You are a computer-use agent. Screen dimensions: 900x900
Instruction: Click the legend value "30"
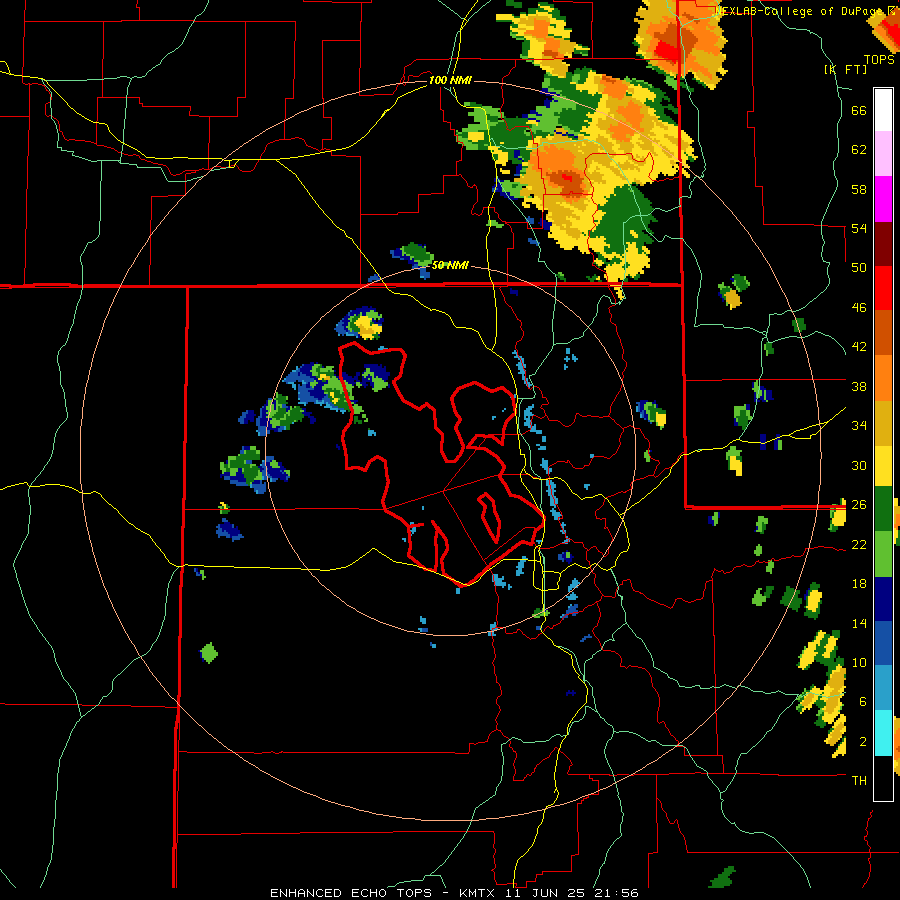859,465
